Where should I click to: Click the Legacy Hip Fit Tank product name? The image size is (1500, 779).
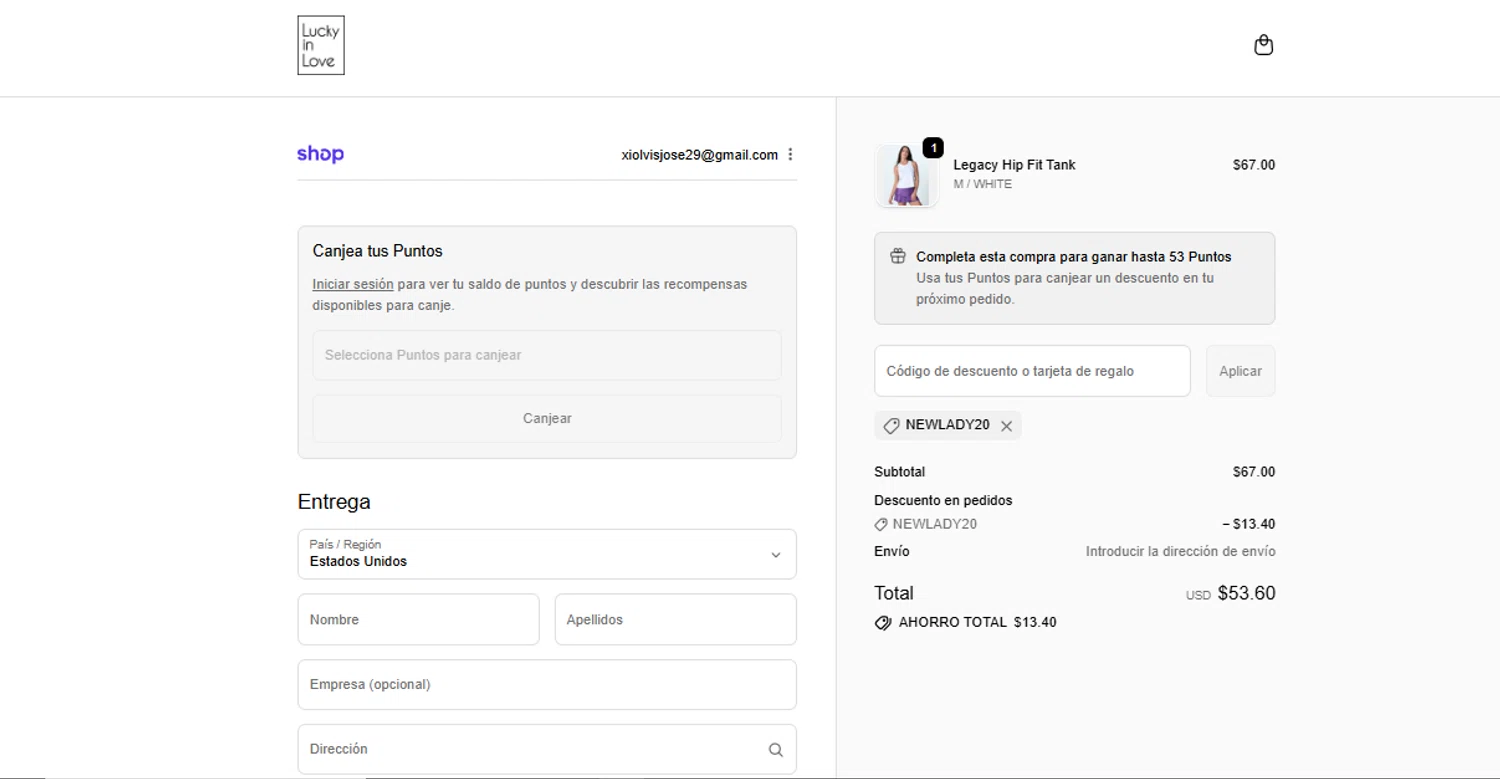1014,165
